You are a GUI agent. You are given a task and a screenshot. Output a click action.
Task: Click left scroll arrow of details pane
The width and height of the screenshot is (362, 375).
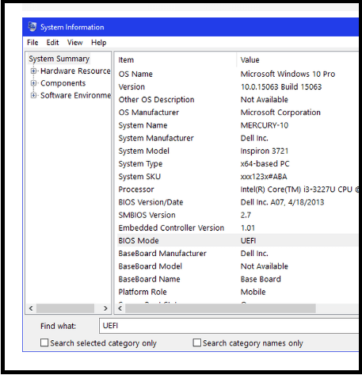click(x=120, y=308)
